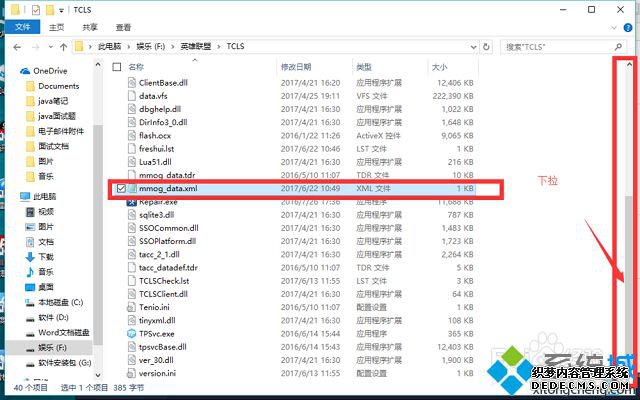Click the Back navigation arrow
Image resolution: width=640 pixels, height=400 pixels.
17,47
